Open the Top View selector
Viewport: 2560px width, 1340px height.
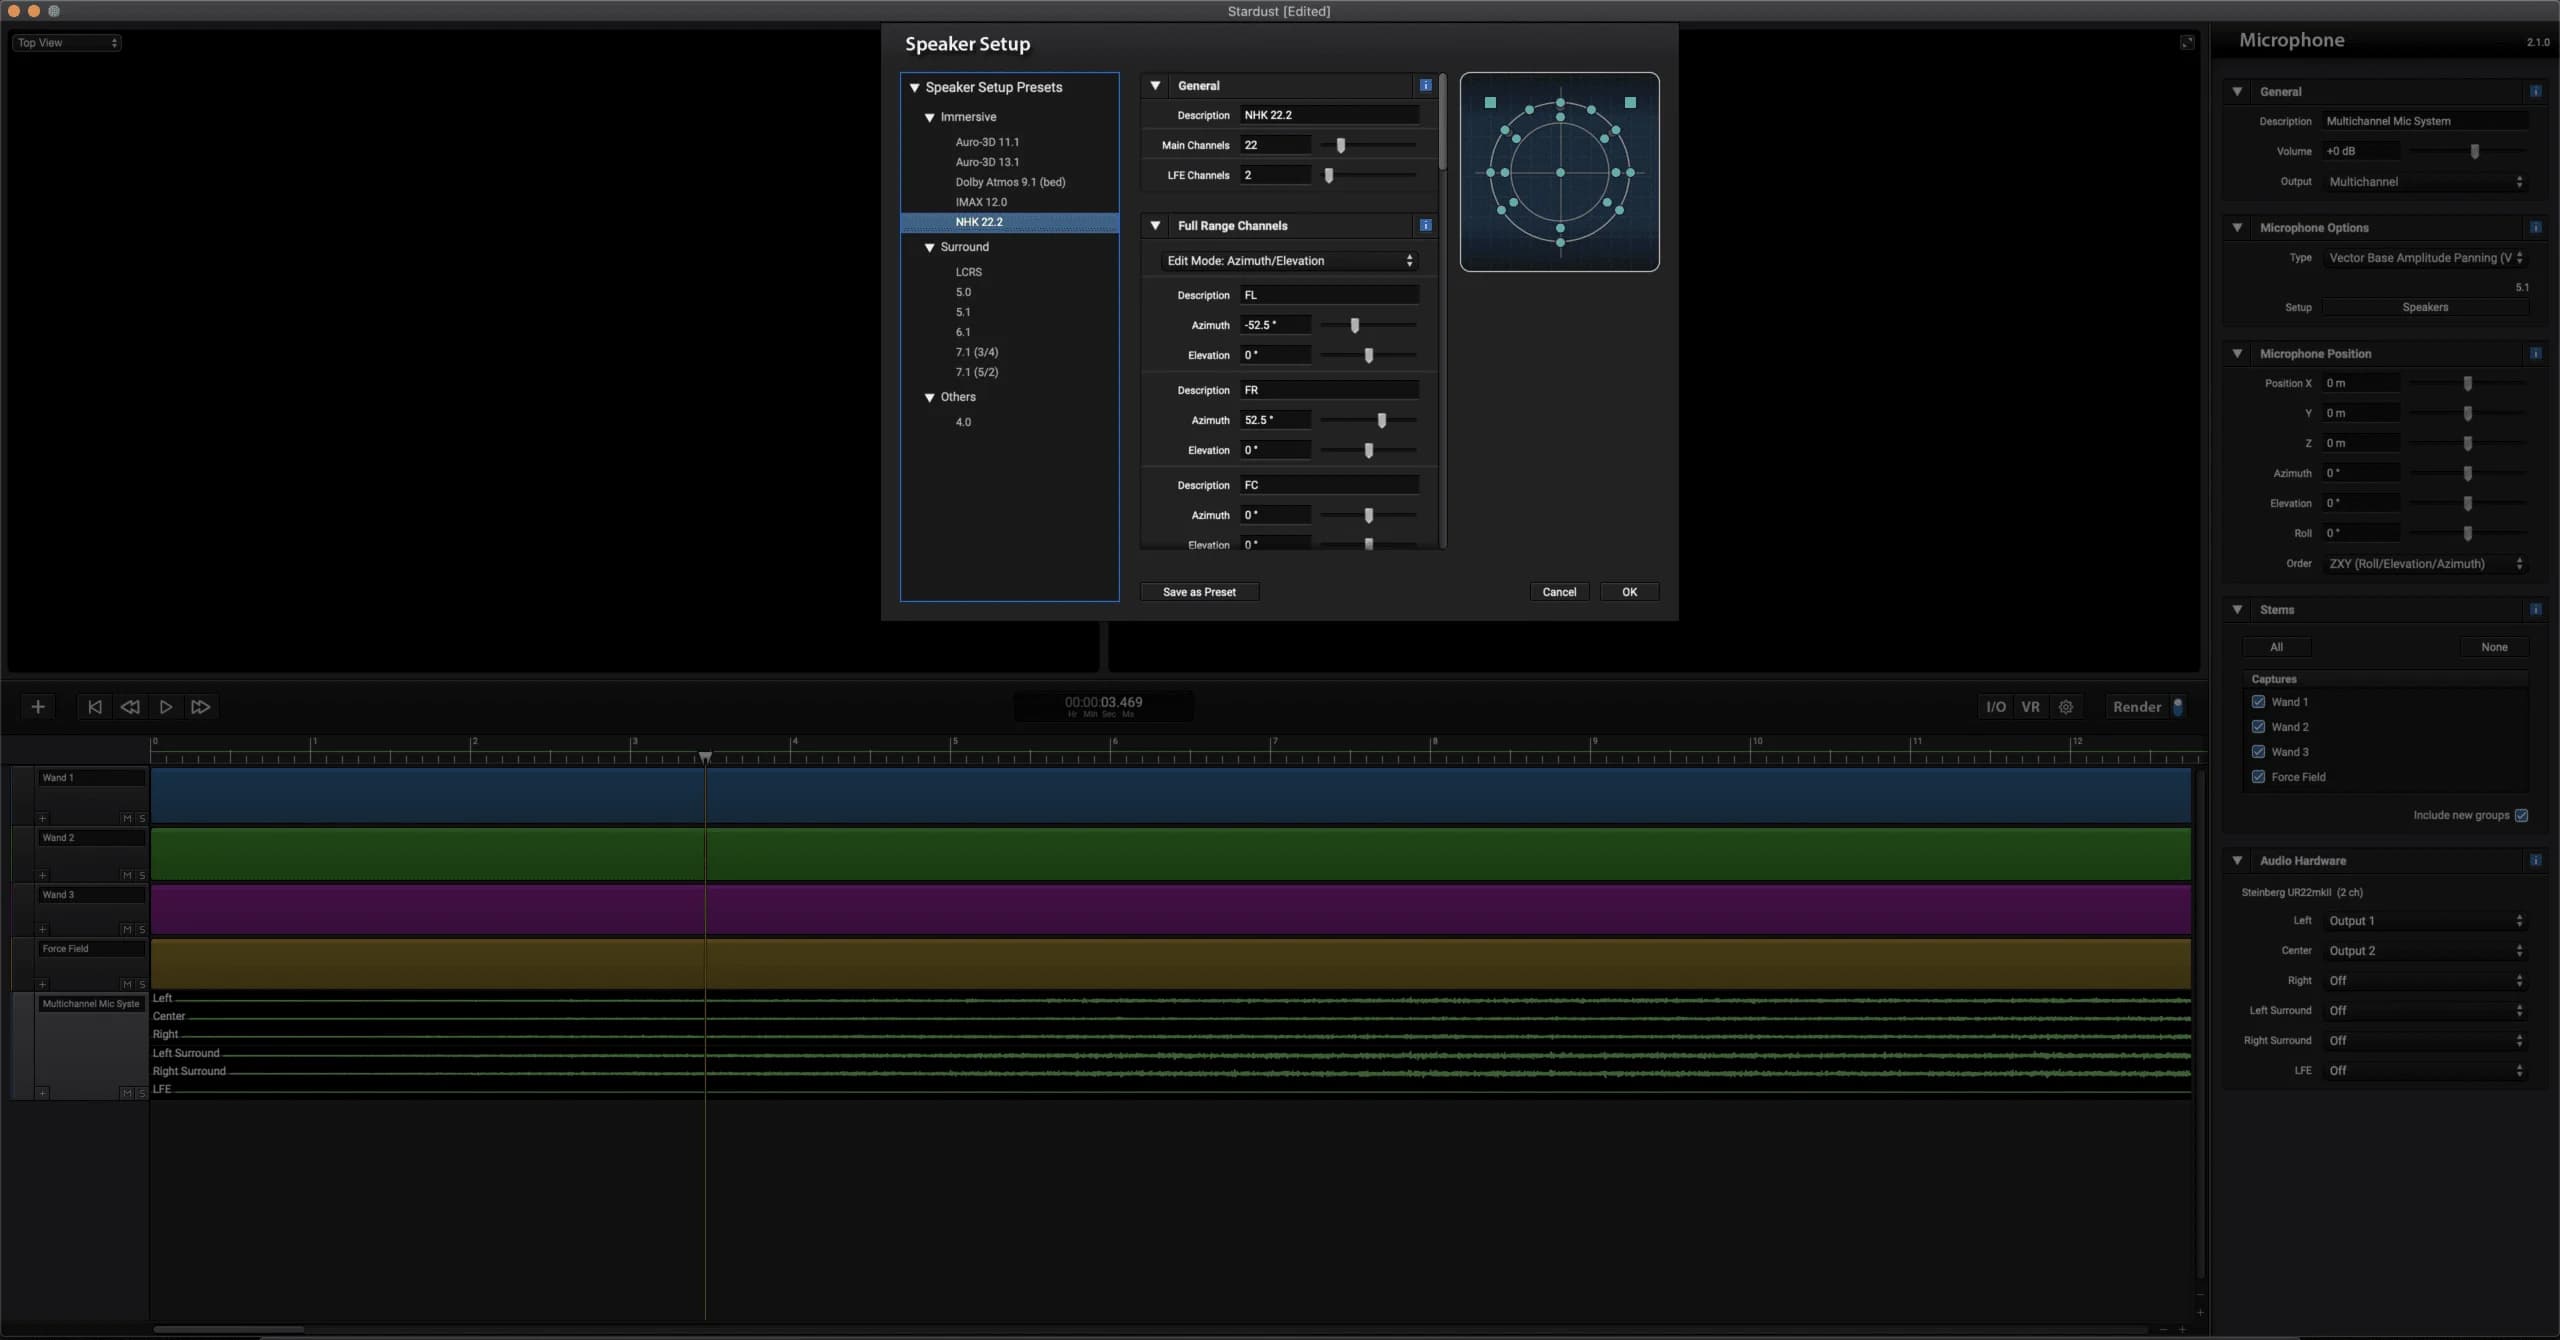[66, 42]
